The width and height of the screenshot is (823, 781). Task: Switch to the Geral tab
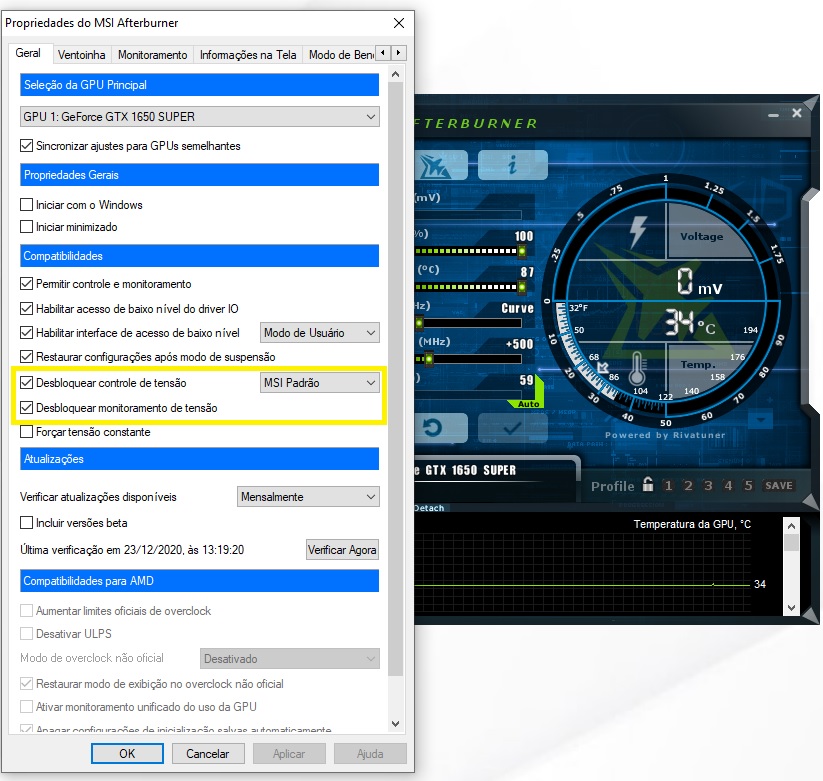(28, 53)
